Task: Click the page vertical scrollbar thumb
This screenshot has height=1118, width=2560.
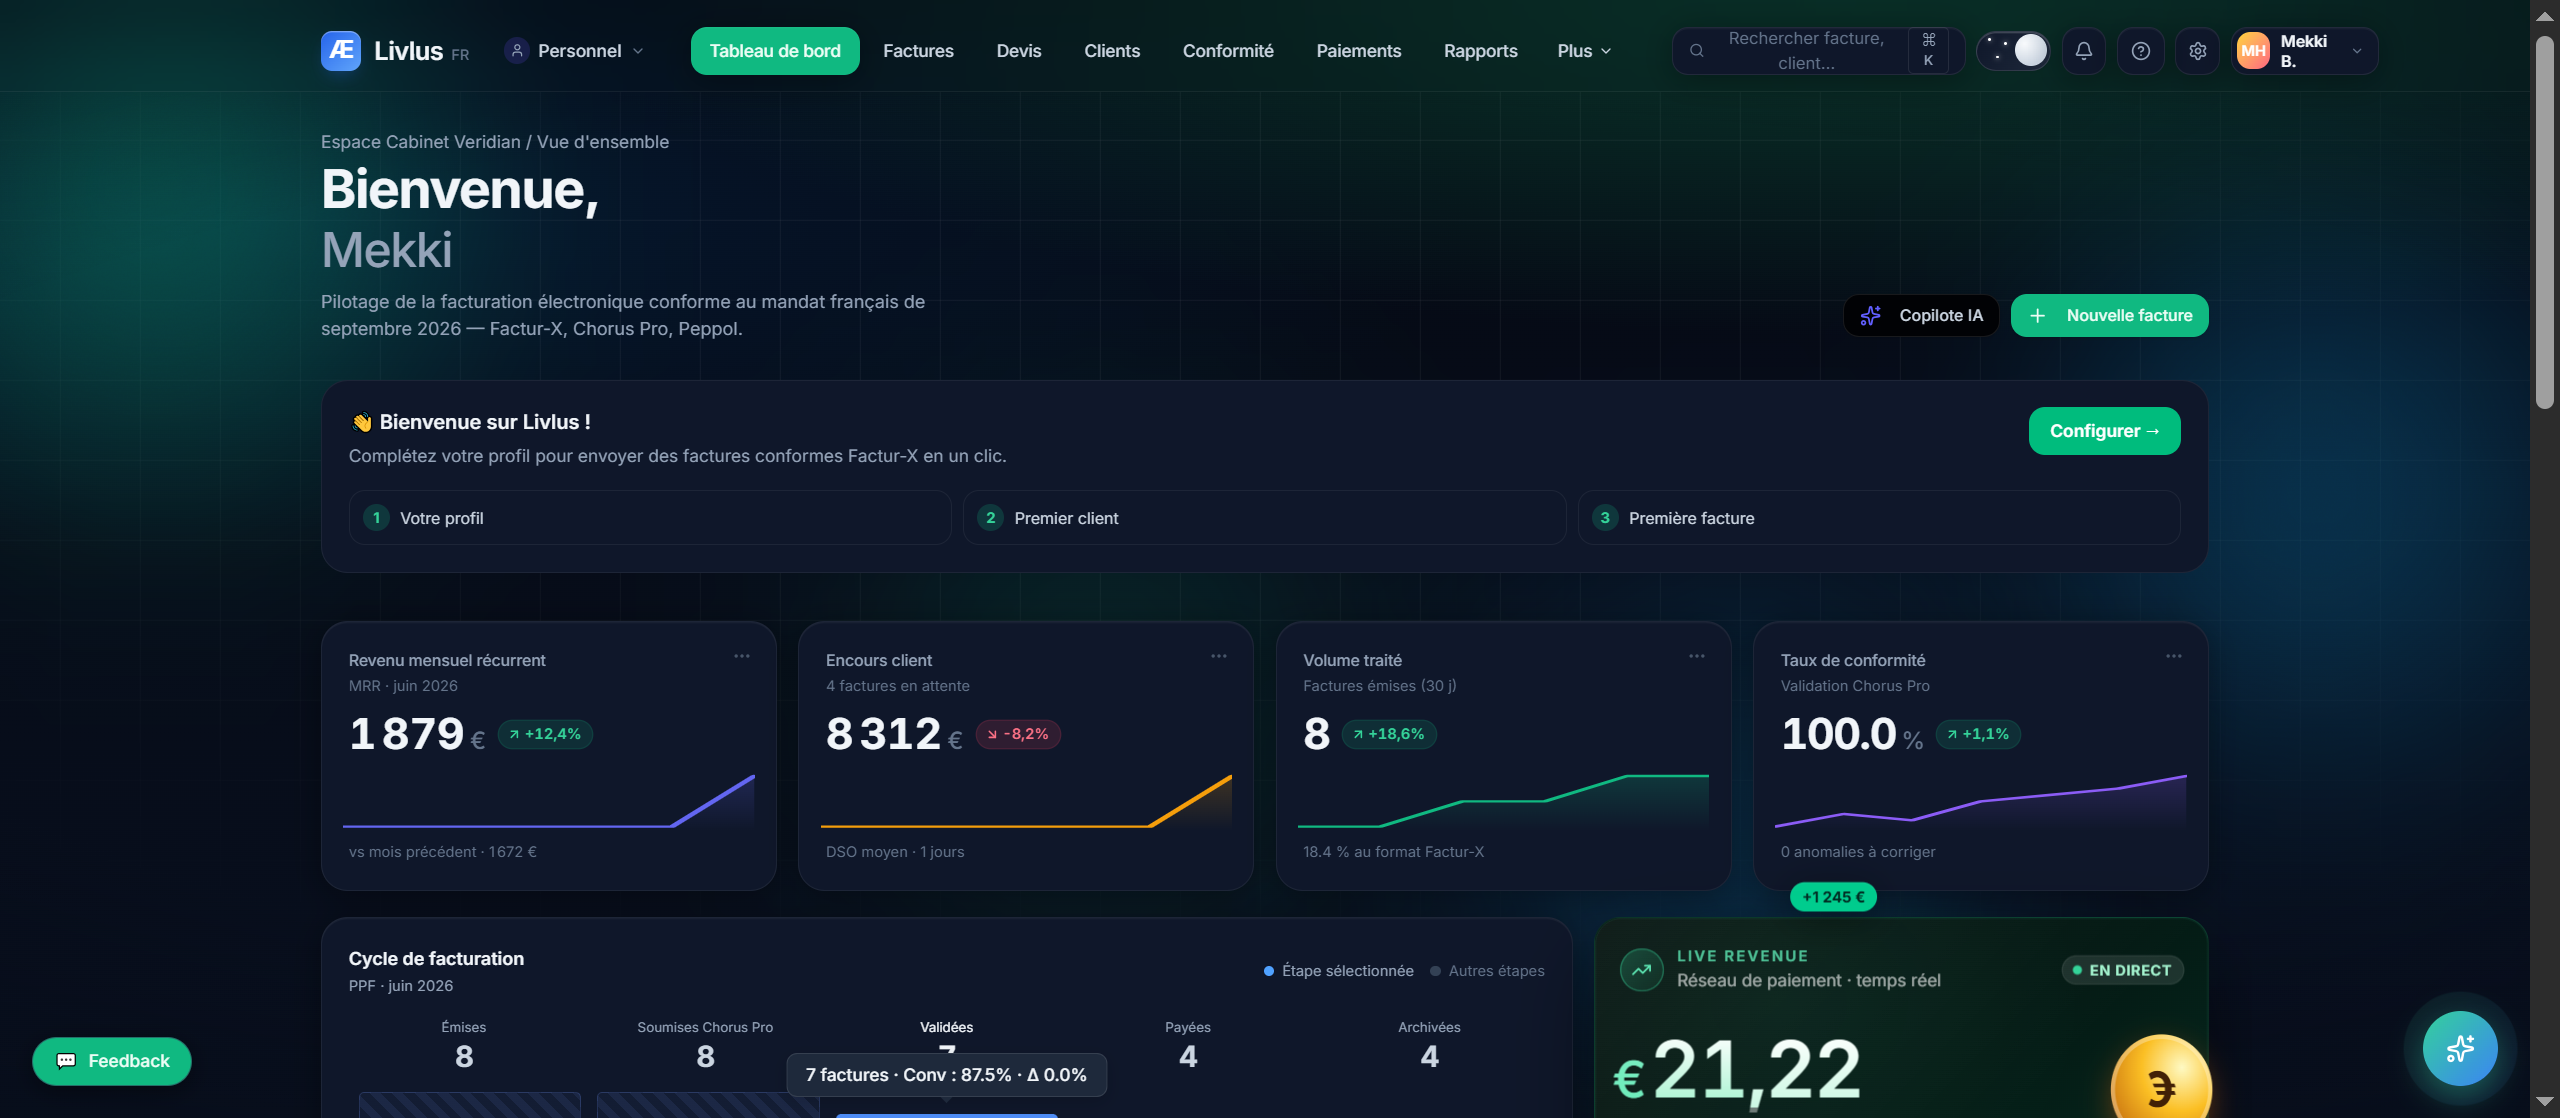Action: (x=2545, y=222)
